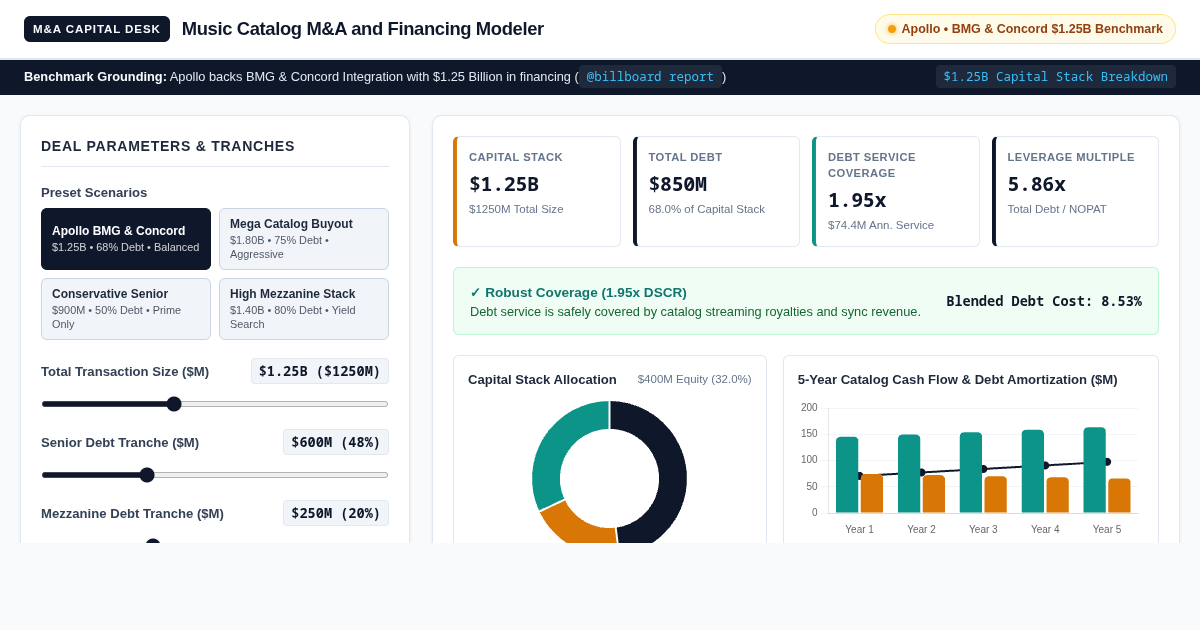Click the Robust Coverage status banner
The height and width of the screenshot is (630, 1200).
(x=806, y=301)
